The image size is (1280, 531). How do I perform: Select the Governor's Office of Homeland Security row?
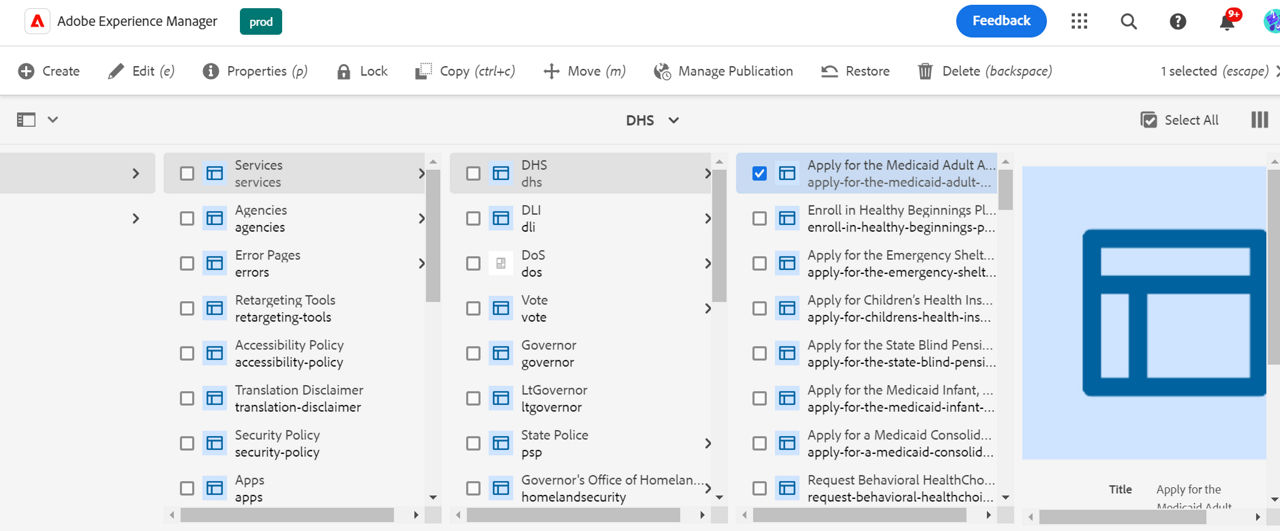pyautogui.click(x=580, y=488)
